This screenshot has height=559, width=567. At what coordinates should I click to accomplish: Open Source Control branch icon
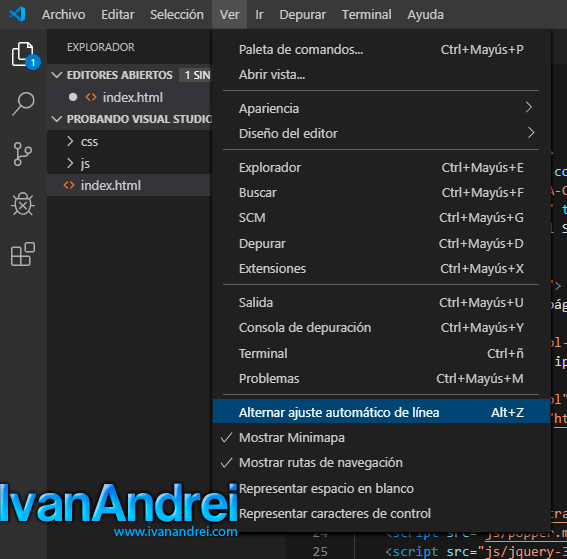(23, 154)
